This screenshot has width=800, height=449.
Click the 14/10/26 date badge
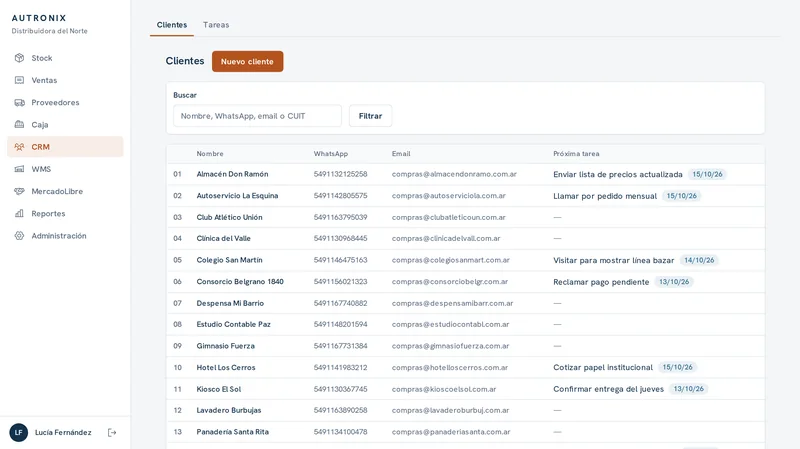pyautogui.click(x=699, y=260)
